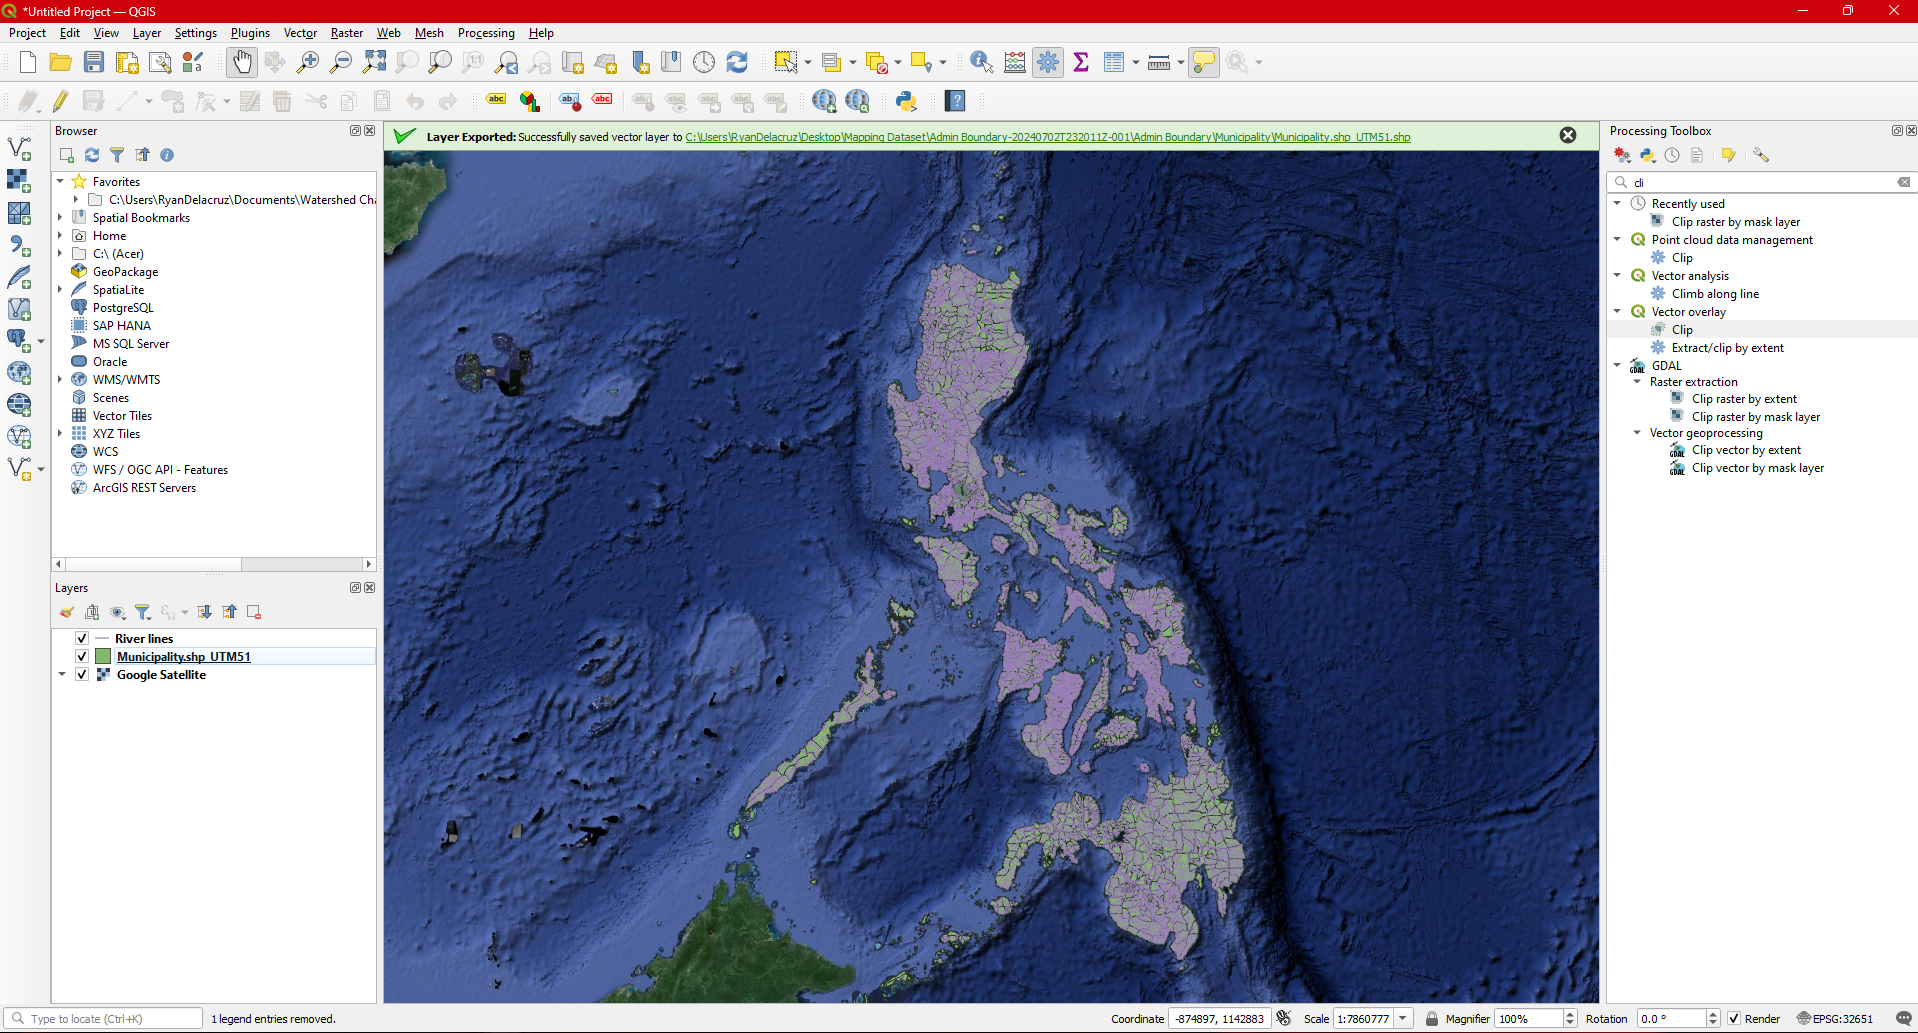Uncheck the Google Satellite layer visibility
The height and width of the screenshot is (1033, 1918).
[82, 675]
